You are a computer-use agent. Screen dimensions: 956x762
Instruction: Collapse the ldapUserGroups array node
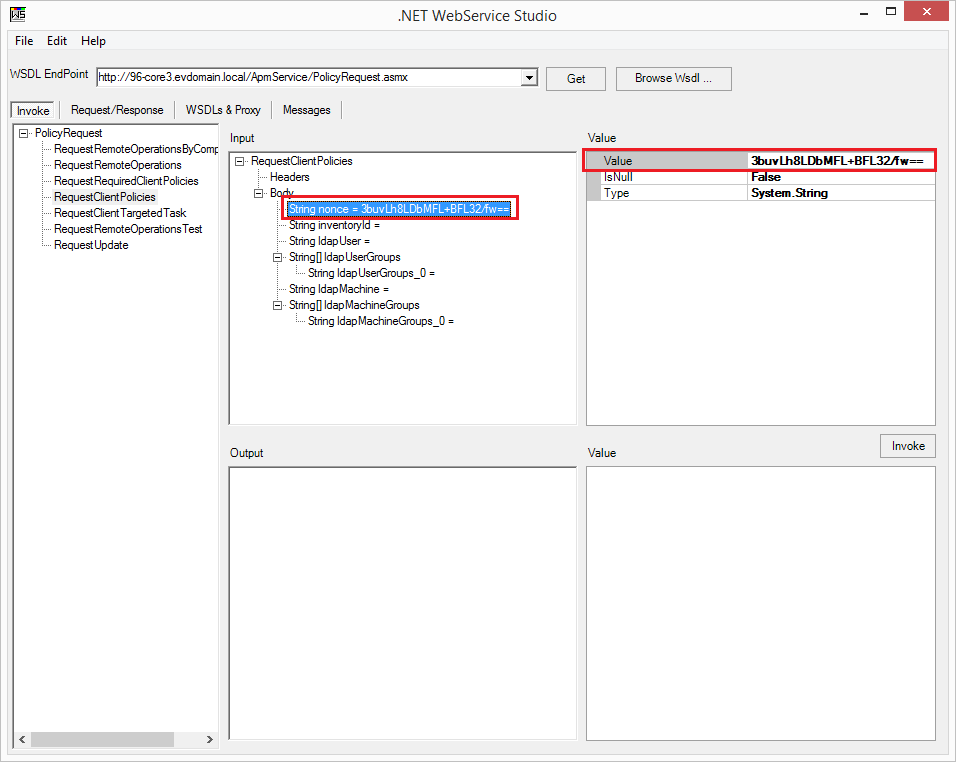click(x=279, y=257)
